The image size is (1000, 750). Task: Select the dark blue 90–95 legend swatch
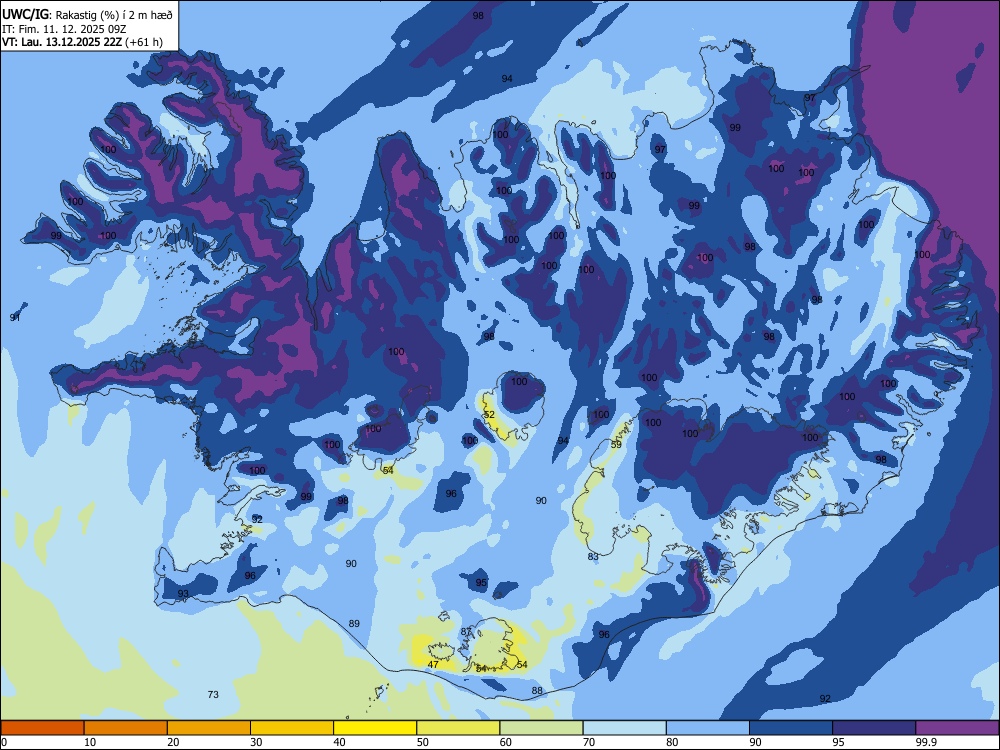pyautogui.click(x=791, y=728)
